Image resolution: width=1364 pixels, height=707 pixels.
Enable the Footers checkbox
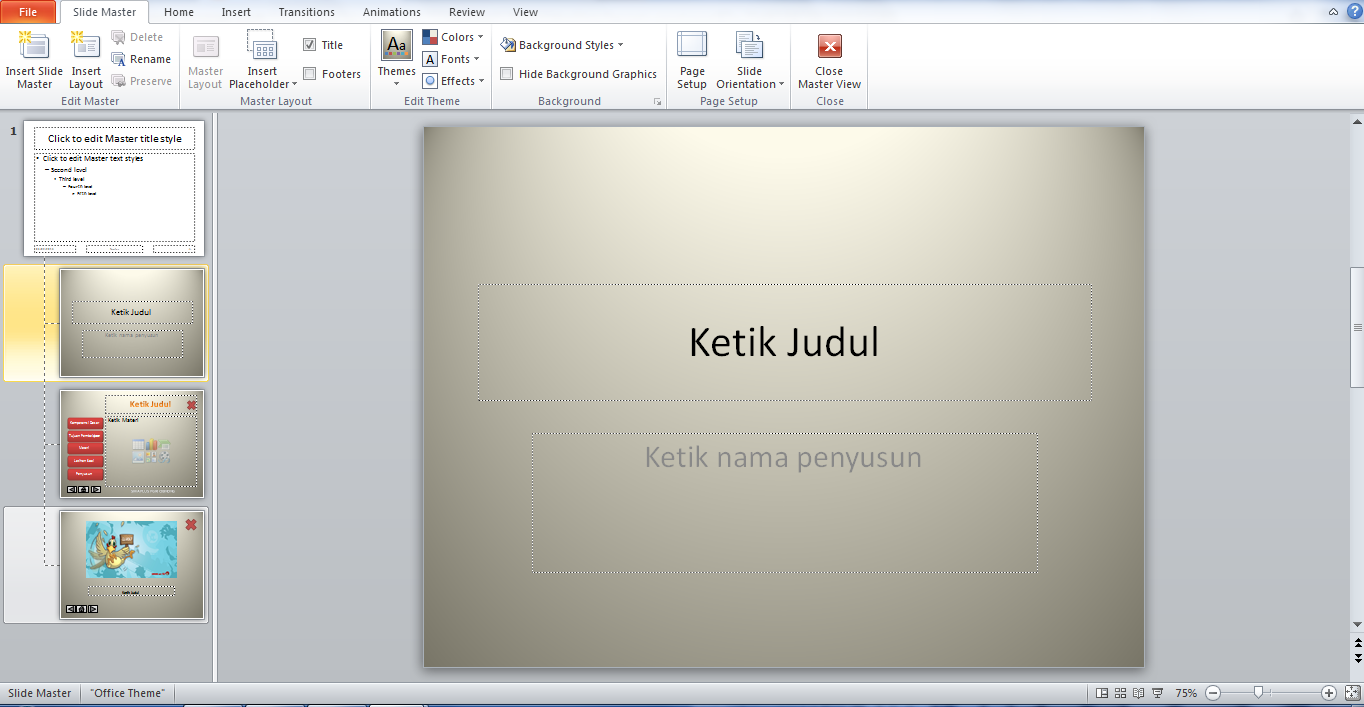point(309,73)
